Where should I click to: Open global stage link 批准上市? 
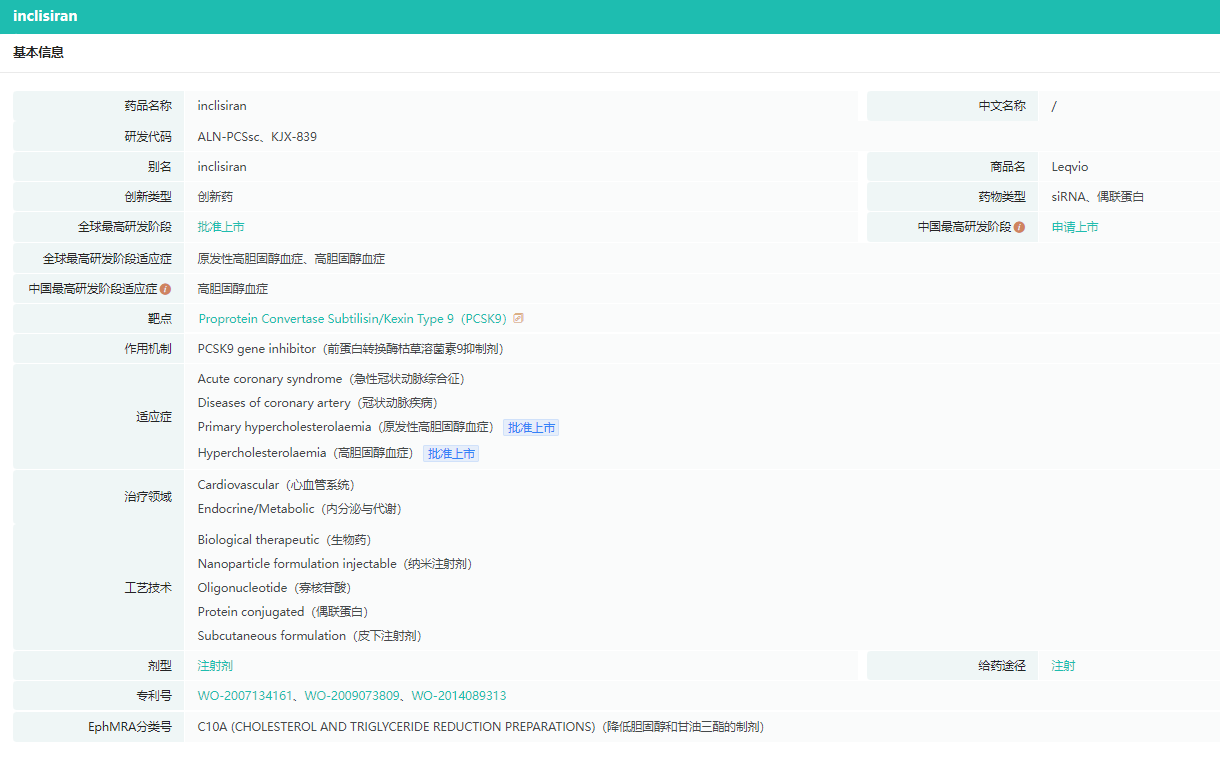(x=221, y=227)
